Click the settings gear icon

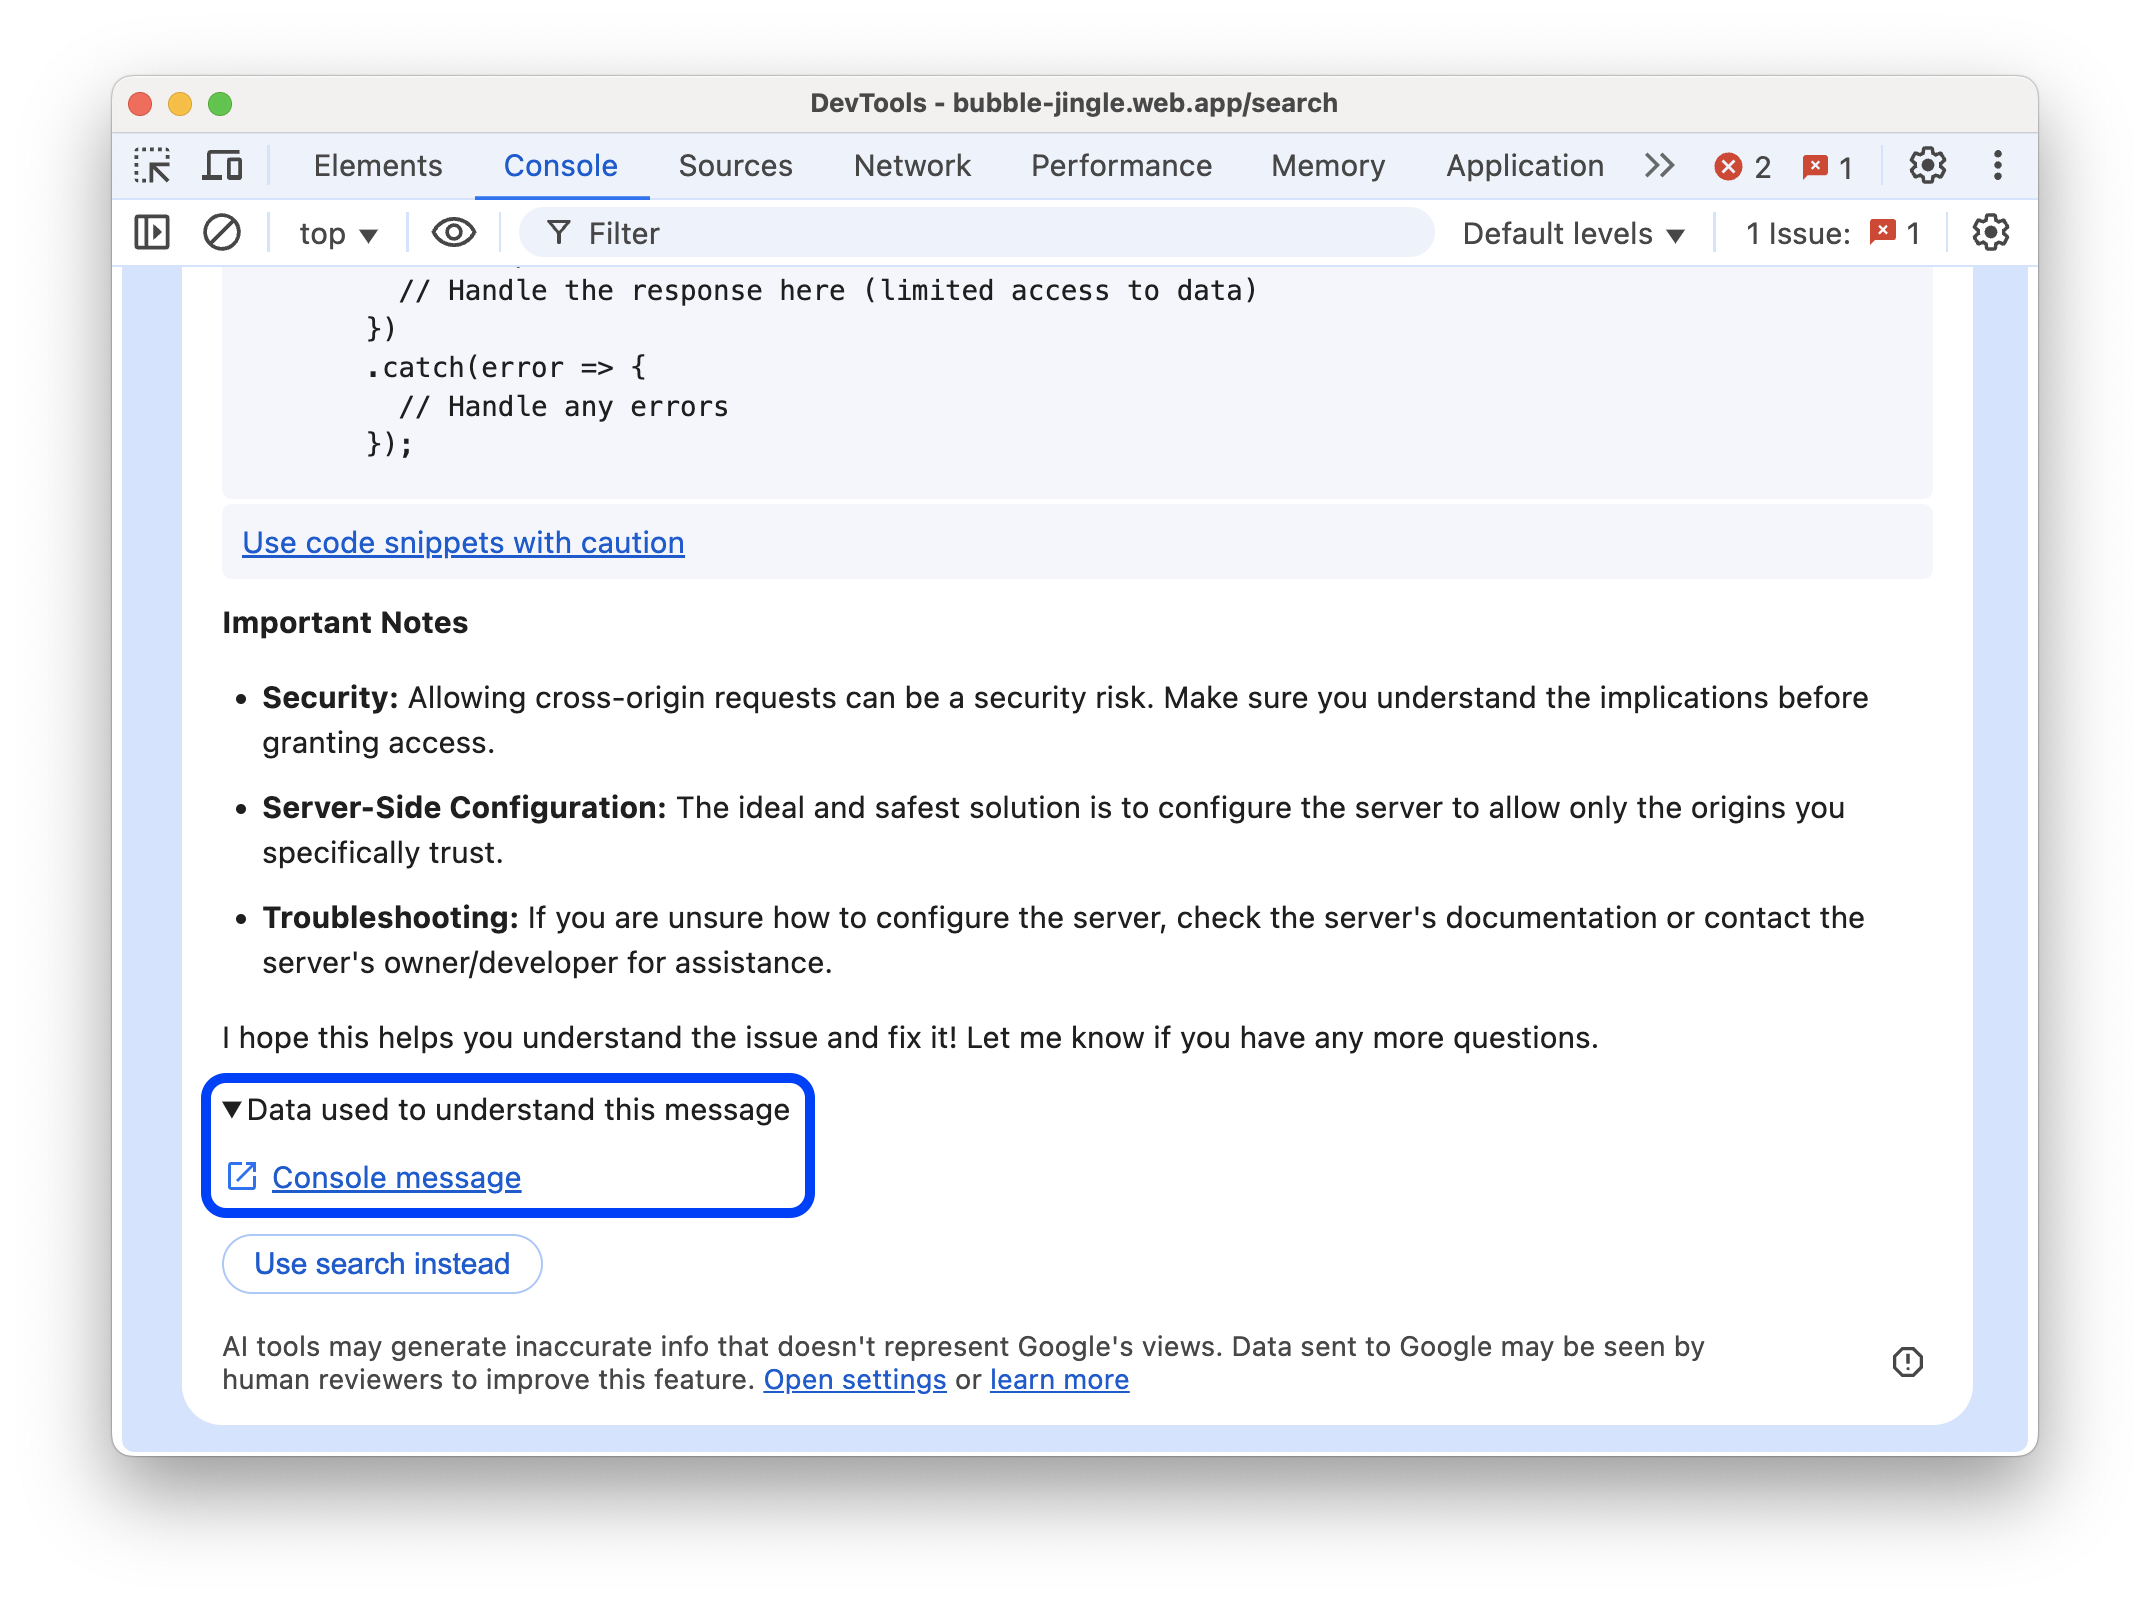point(1928,165)
